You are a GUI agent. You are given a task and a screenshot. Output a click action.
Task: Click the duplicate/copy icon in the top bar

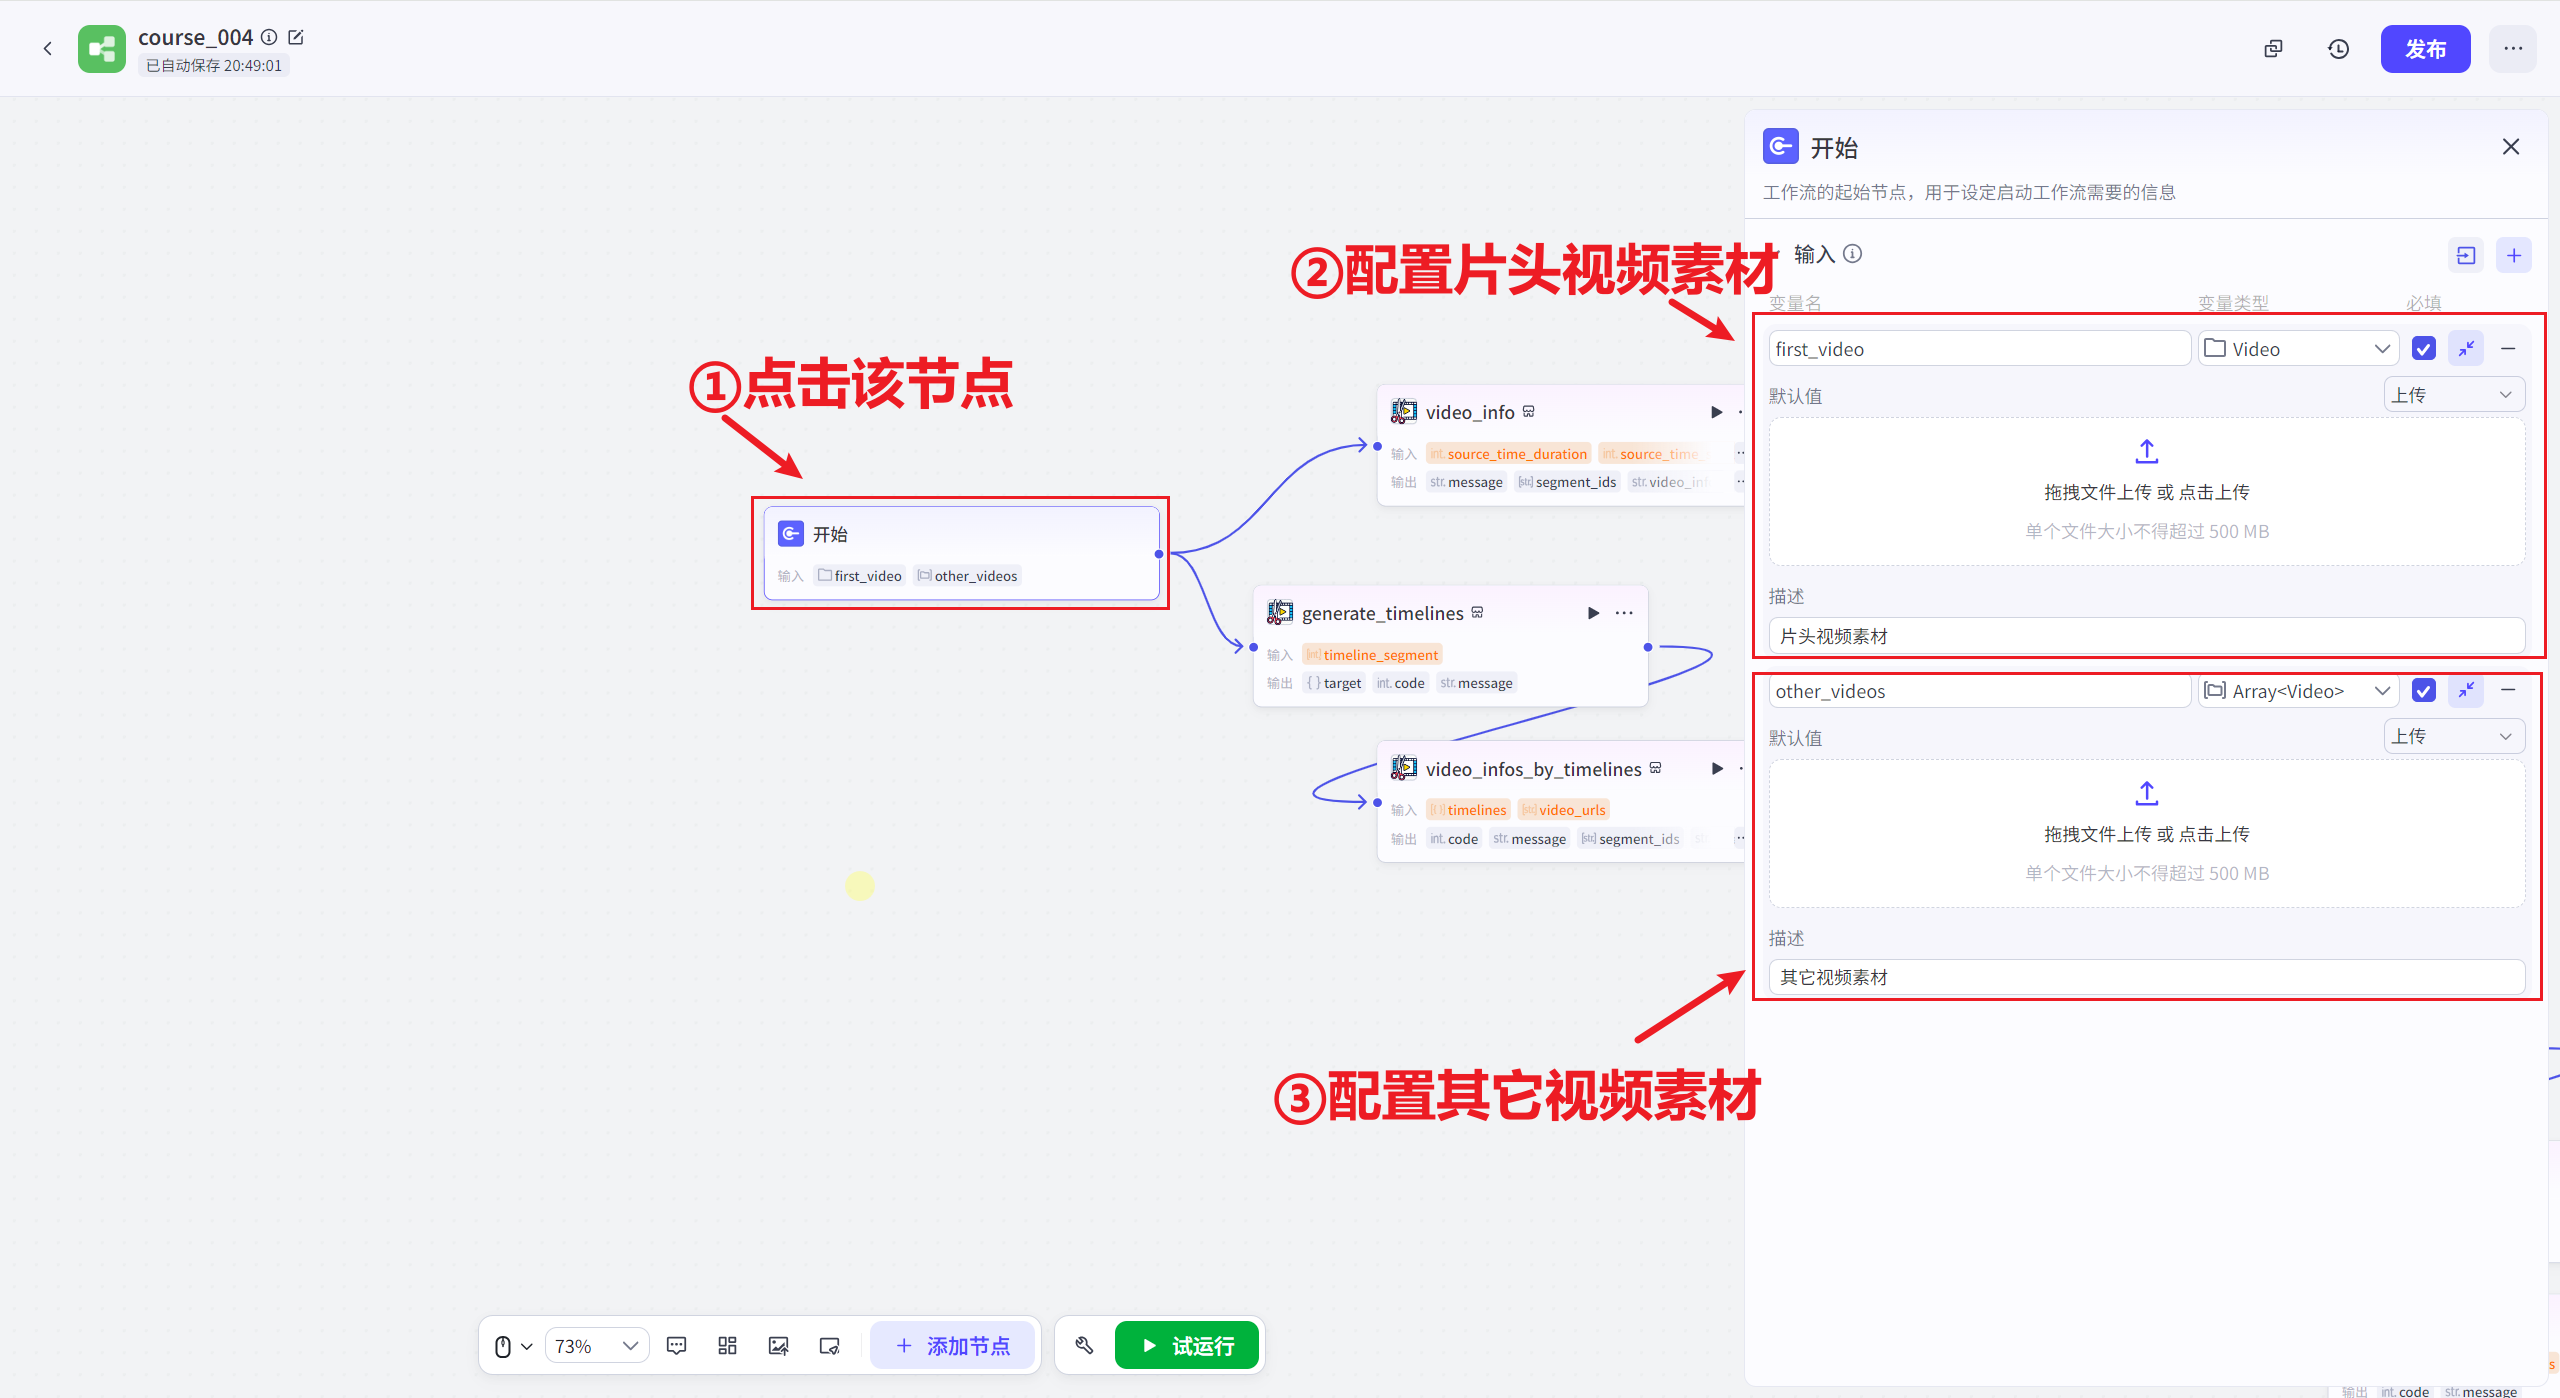coord(2273,48)
